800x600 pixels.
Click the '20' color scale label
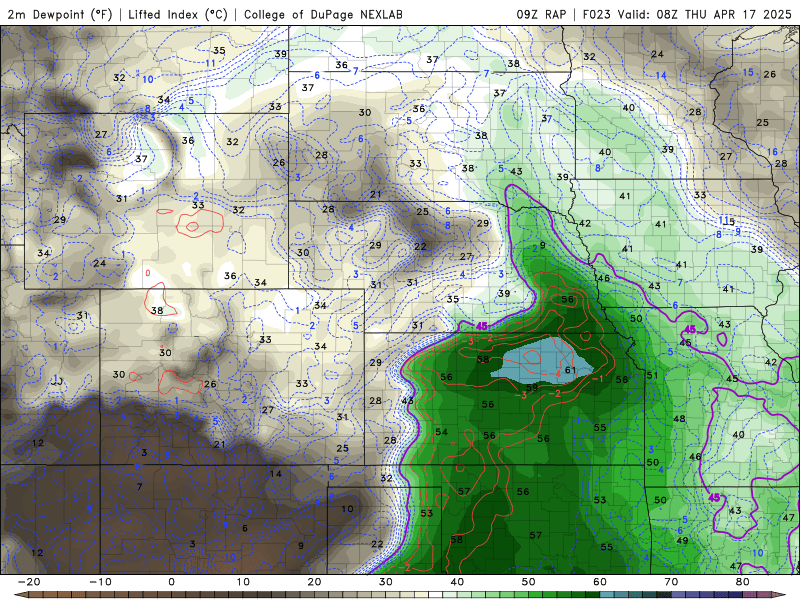click(314, 582)
